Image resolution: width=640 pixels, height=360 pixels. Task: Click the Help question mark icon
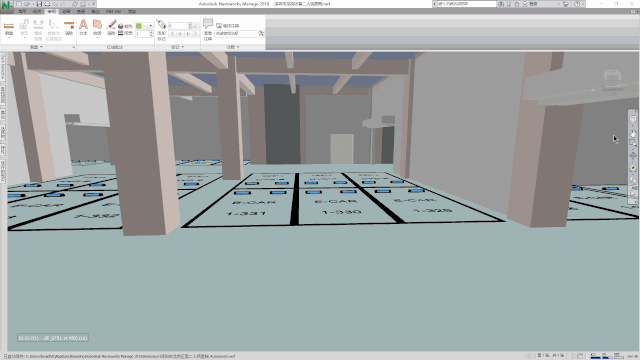click(x=577, y=4)
